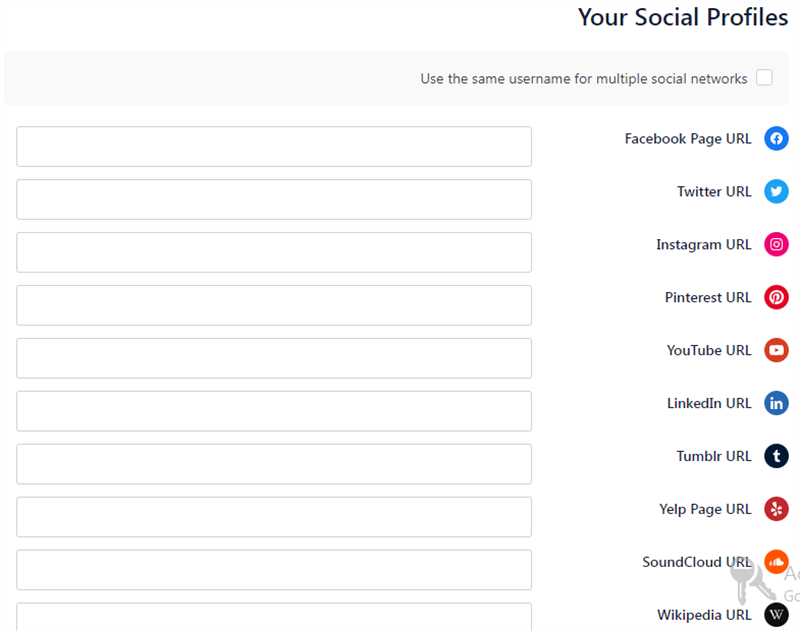Click the Twitter bird icon
800x631 pixels.
[776, 191]
